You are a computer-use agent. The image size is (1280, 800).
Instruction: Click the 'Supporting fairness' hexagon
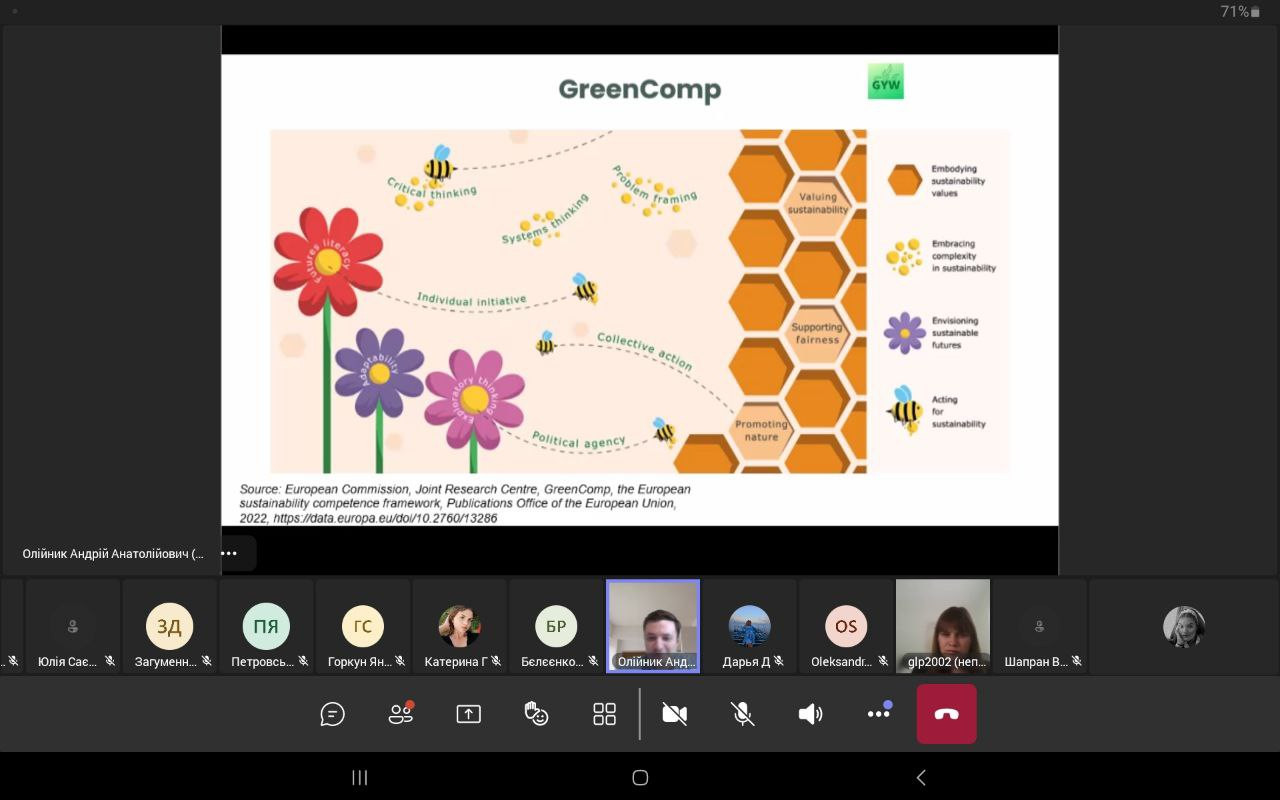click(x=817, y=333)
